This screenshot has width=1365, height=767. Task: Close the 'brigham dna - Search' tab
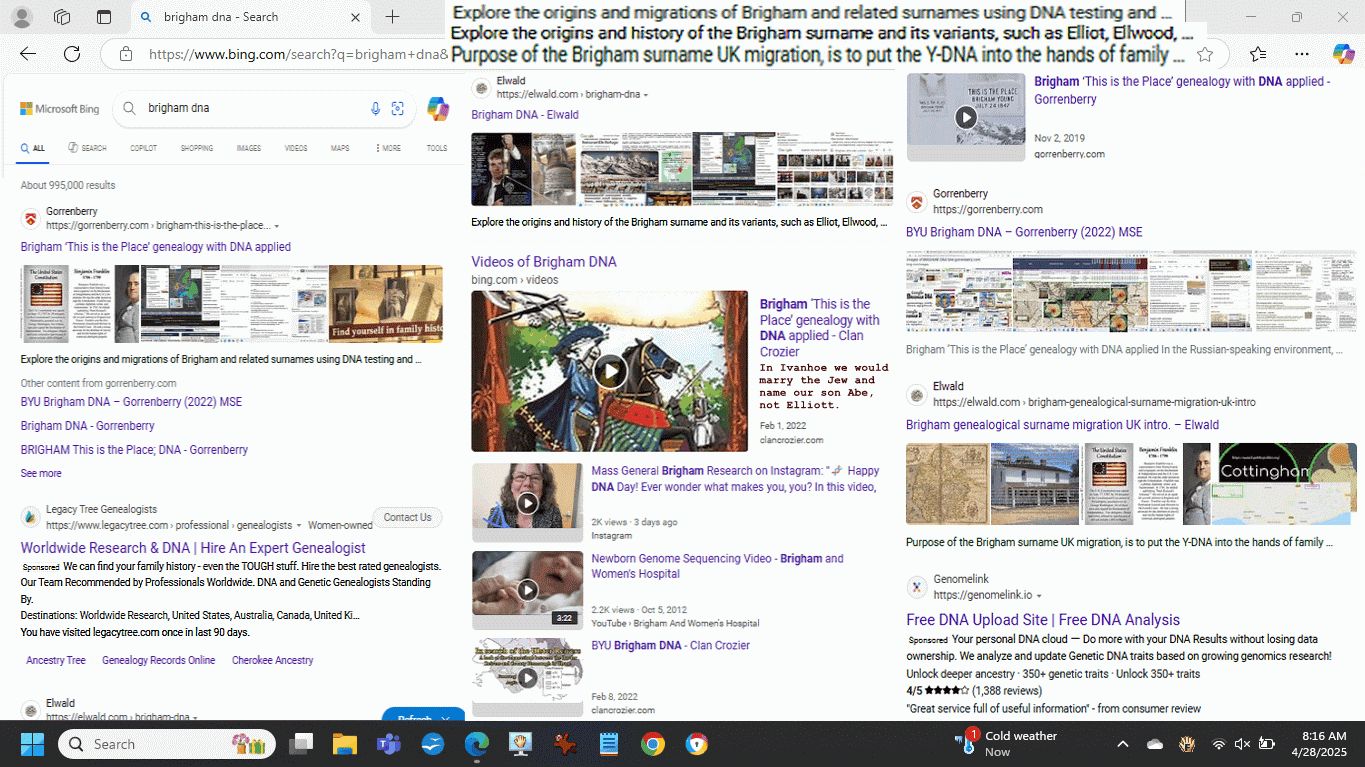(355, 17)
